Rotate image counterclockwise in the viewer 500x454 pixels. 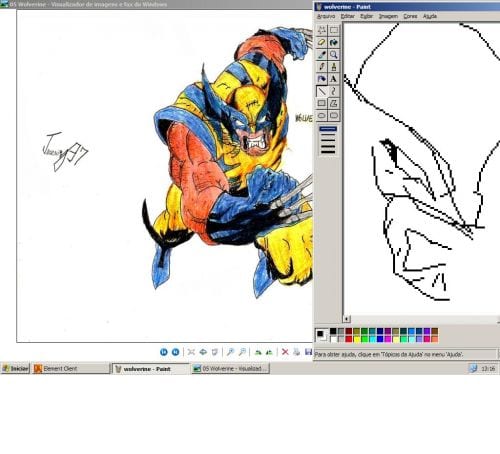click(269, 352)
